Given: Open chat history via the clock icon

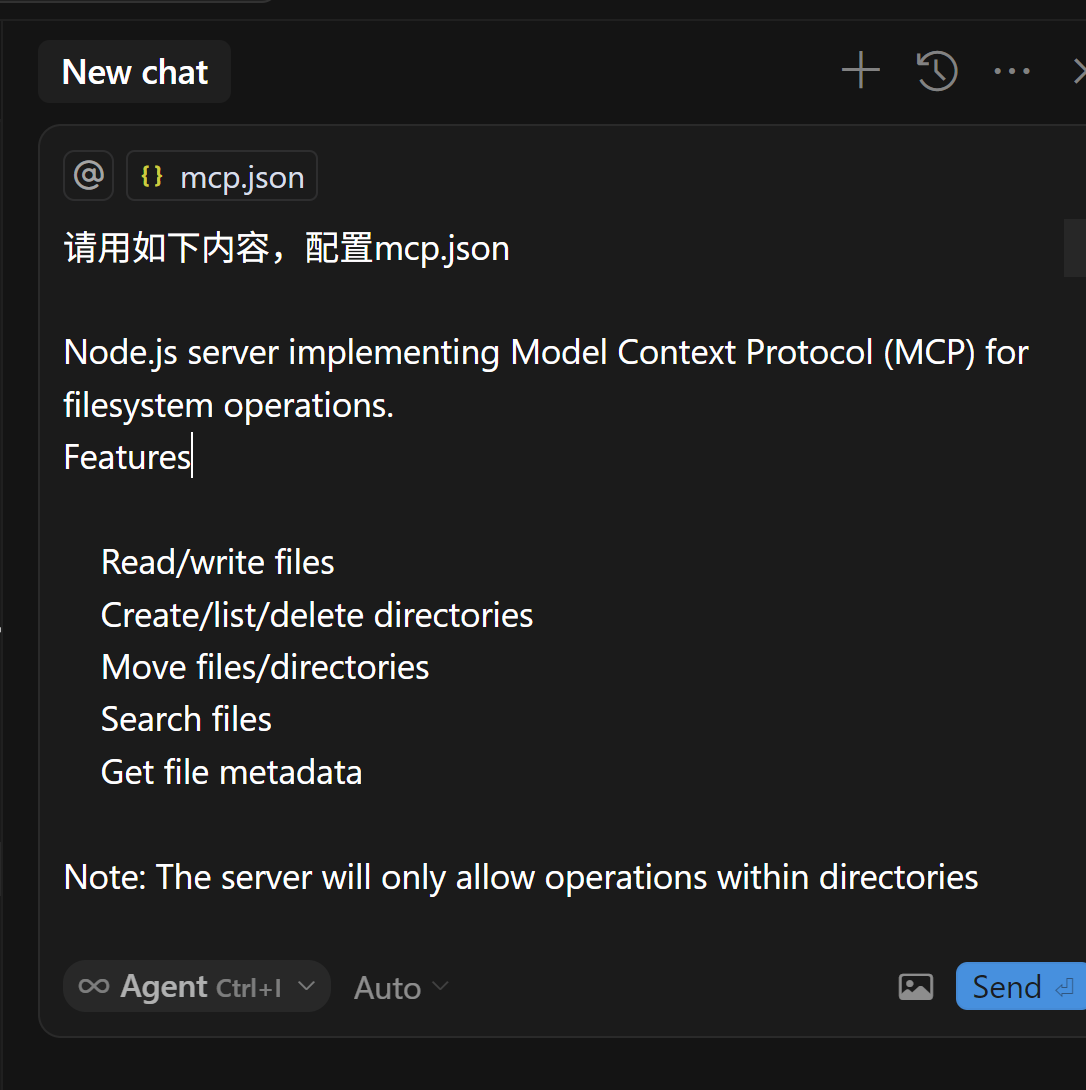Looking at the screenshot, I should tap(936, 70).
